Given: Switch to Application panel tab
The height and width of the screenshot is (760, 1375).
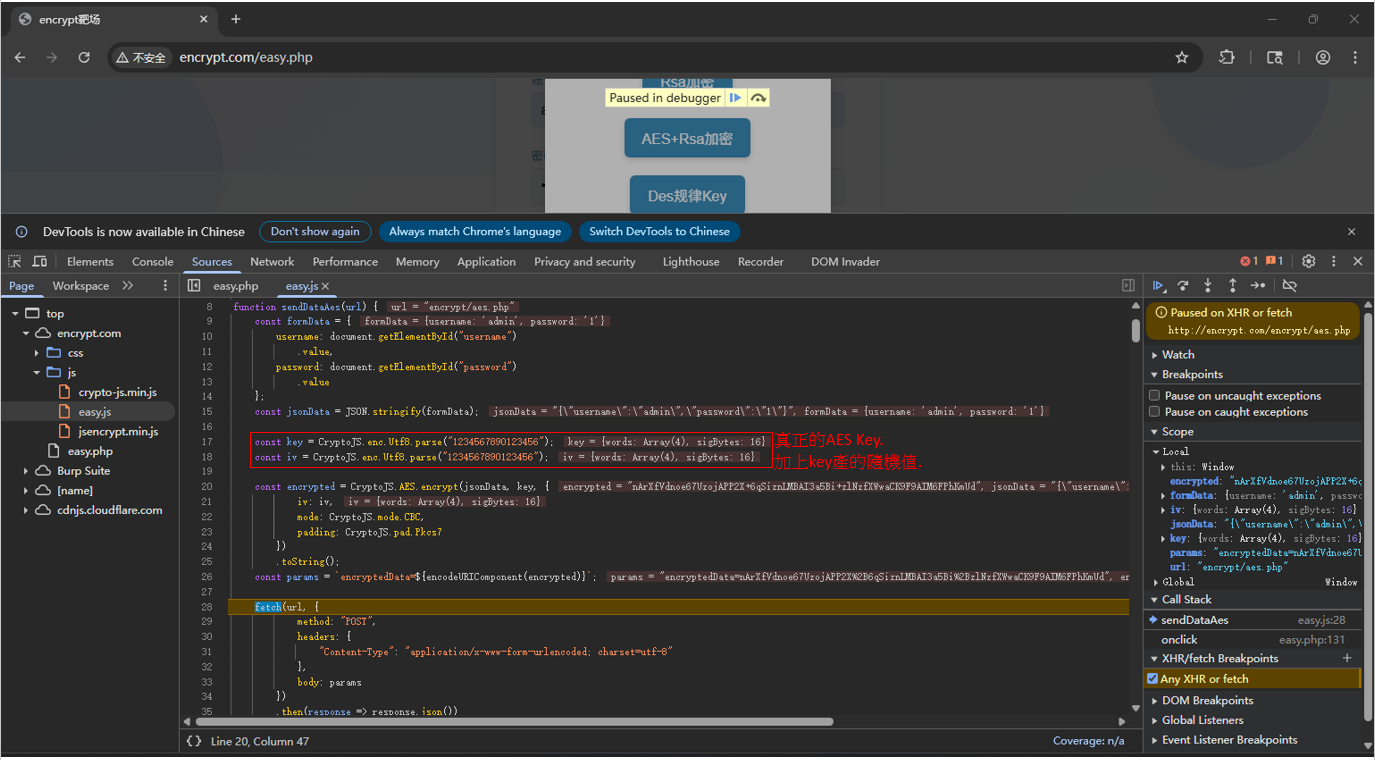Looking at the screenshot, I should pos(486,262).
